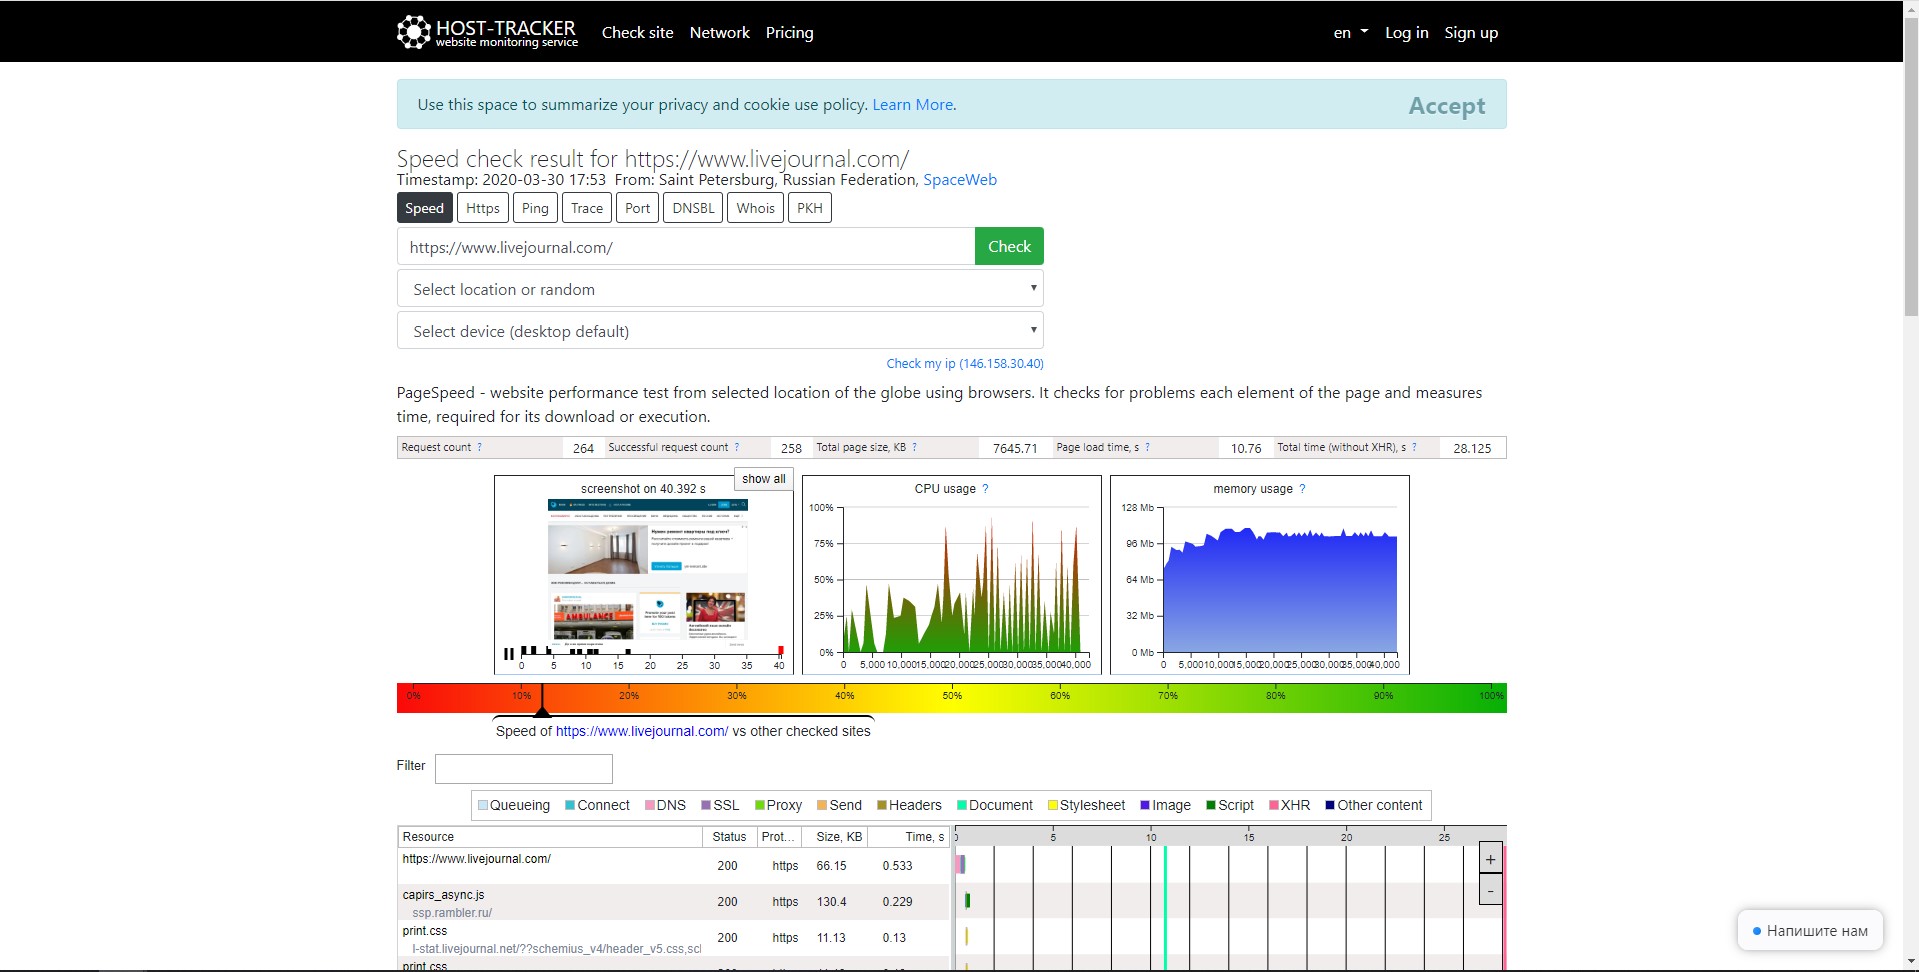Image resolution: width=1919 pixels, height=972 pixels.
Task: Open Network in top navigation
Action: (x=719, y=32)
